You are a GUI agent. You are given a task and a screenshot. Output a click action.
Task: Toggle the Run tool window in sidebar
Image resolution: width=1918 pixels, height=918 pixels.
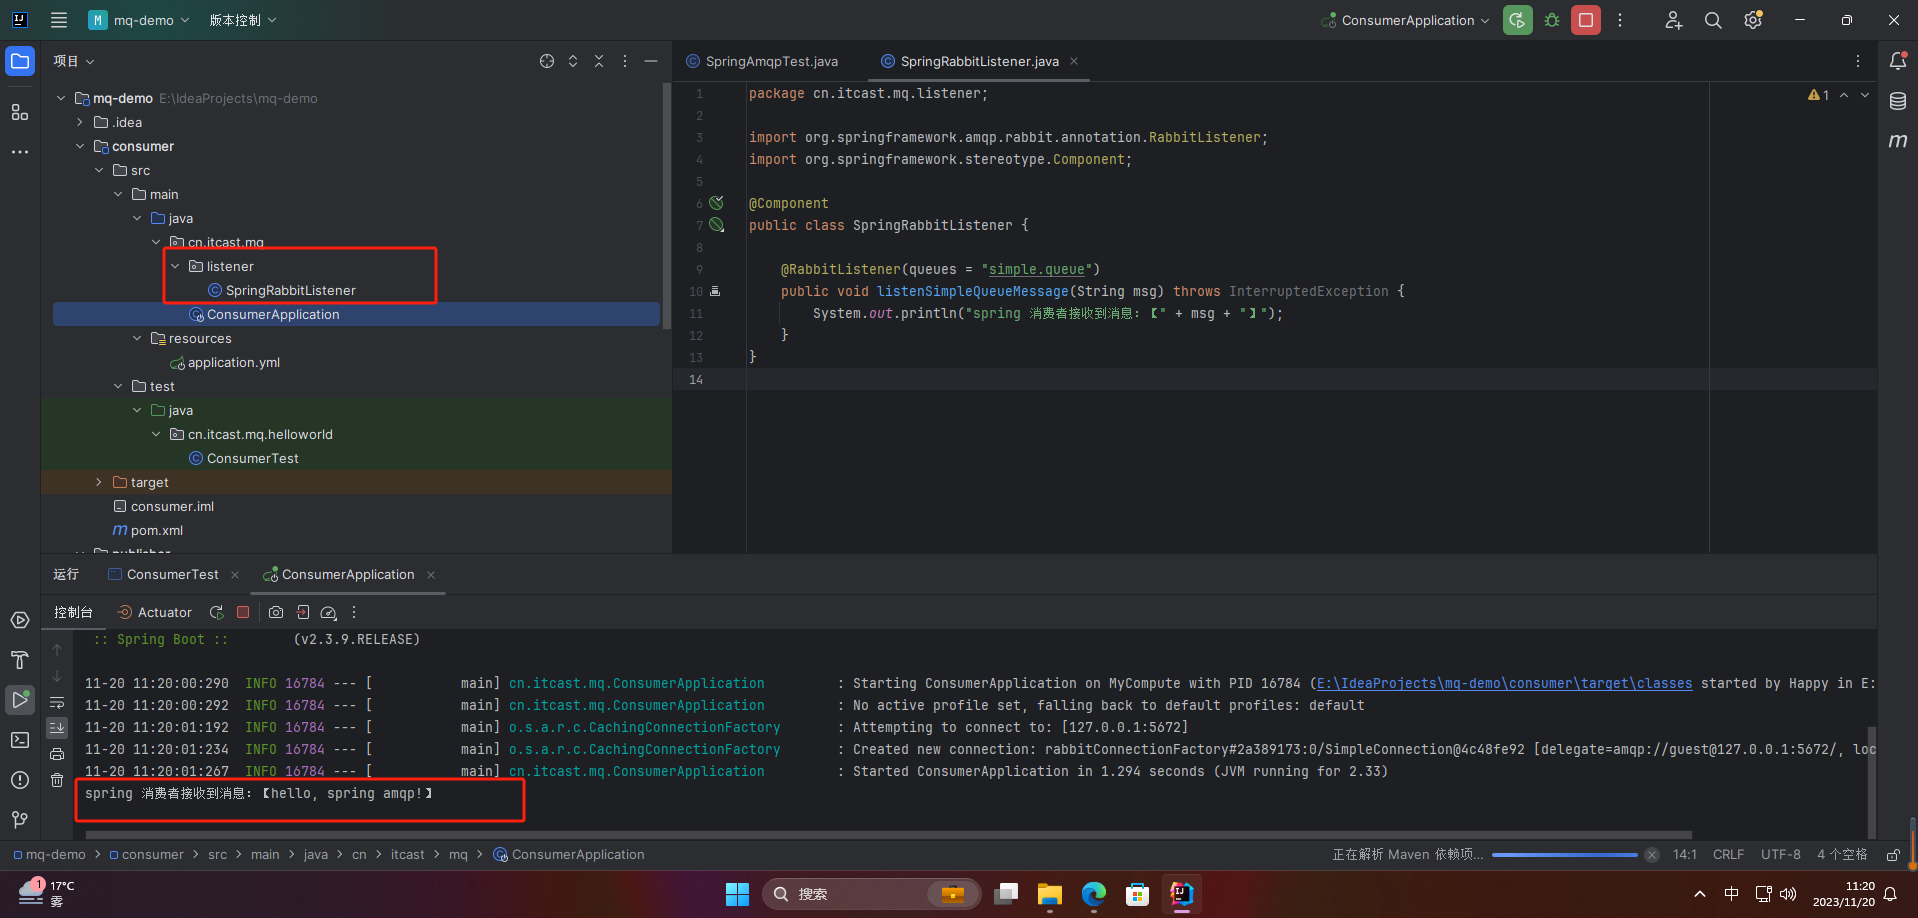point(20,700)
